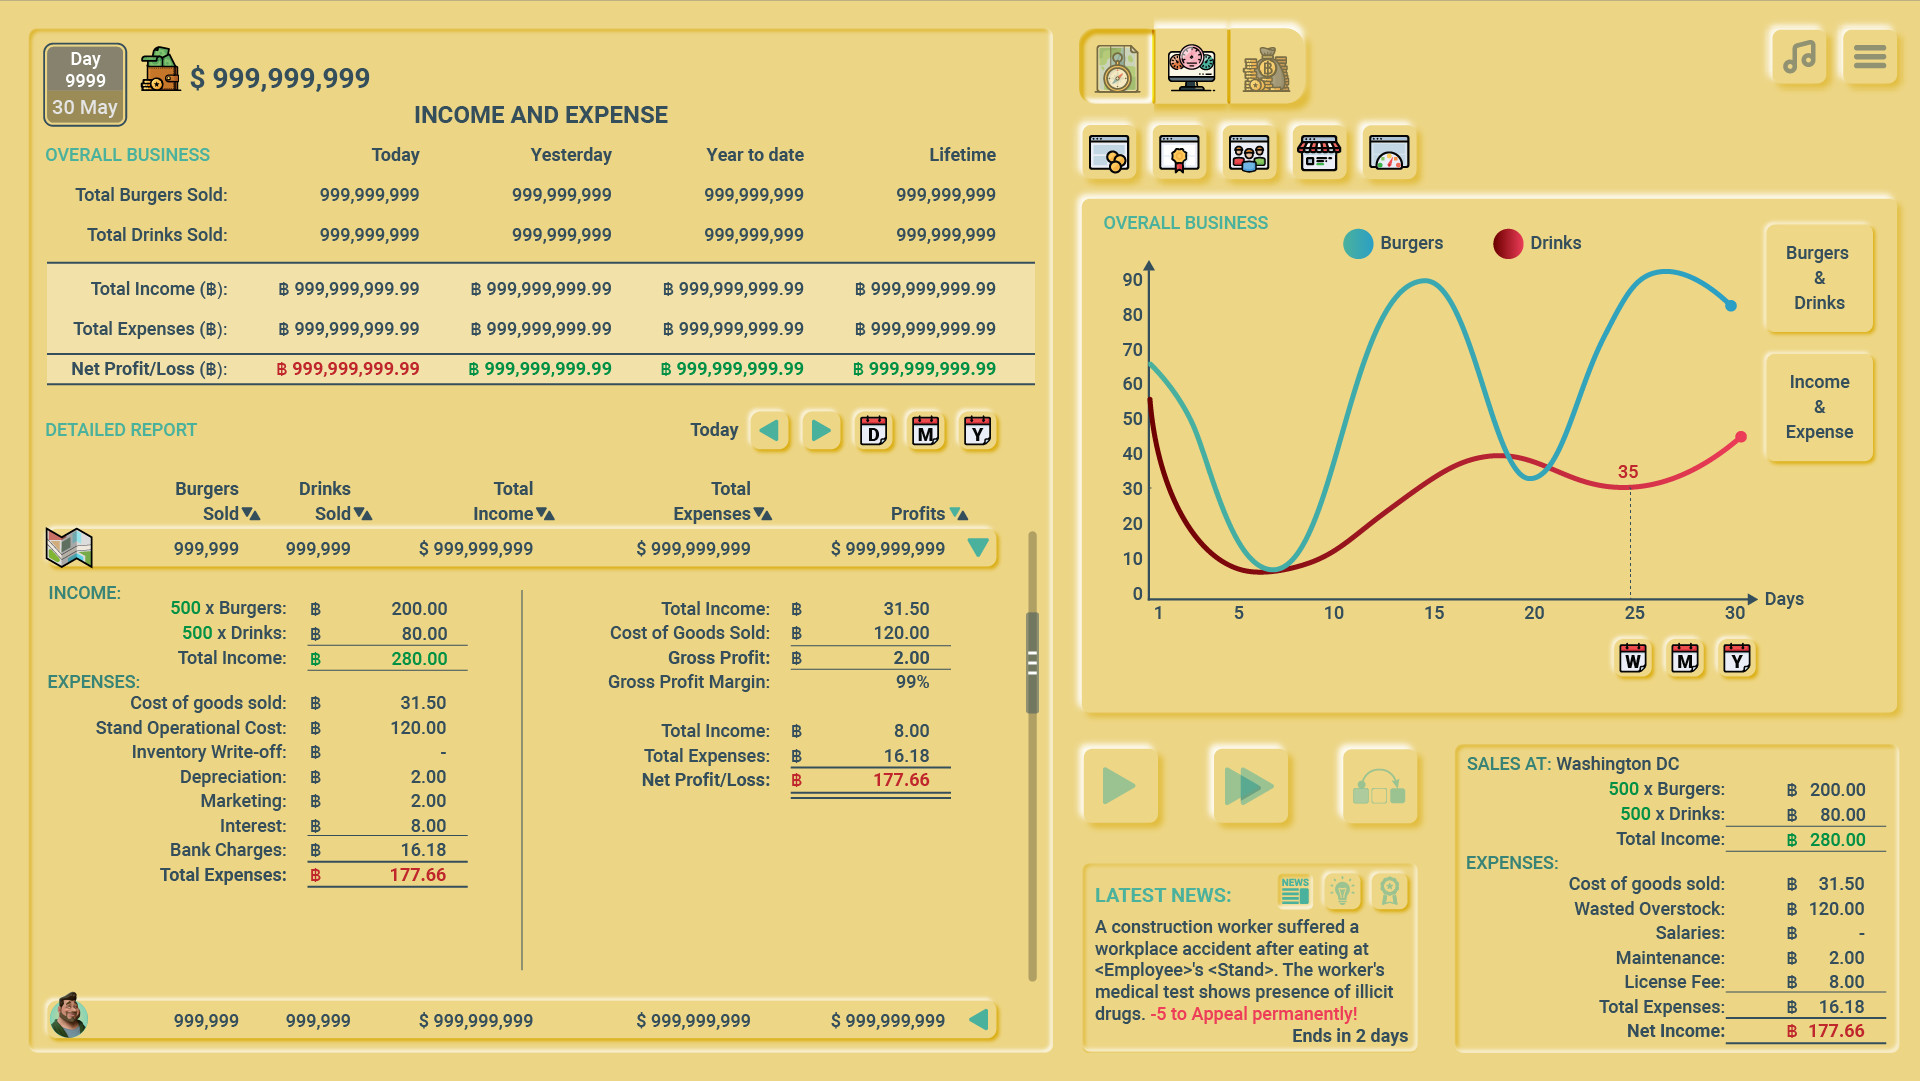Screen dimensions: 1920x1081
Task: Sort by Profits column arrows
Action: [x=959, y=514]
